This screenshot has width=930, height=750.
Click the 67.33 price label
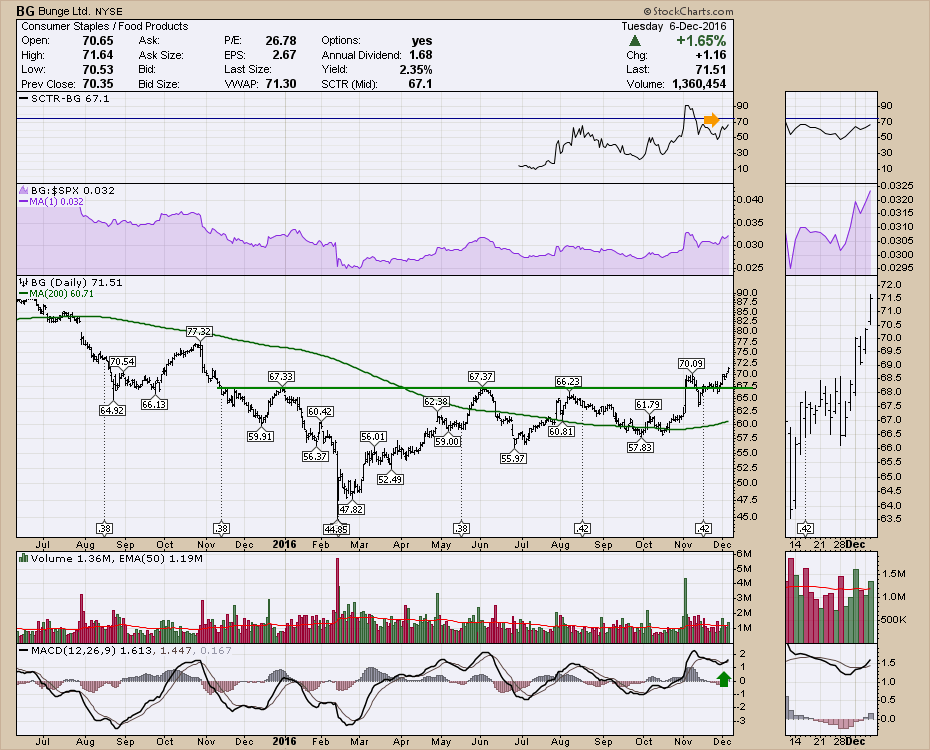click(x=281, y=376)
